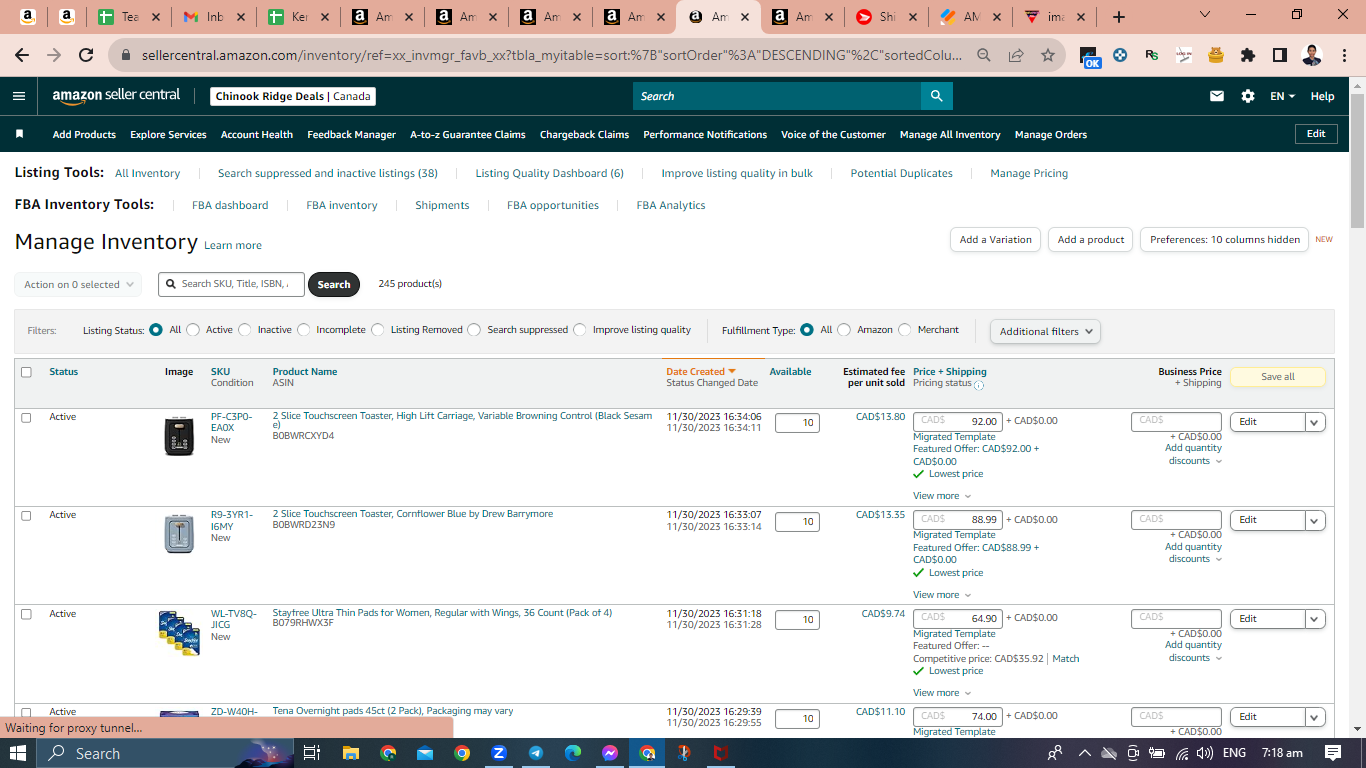Open the Chrome profile avatar
Viewport: 1366px width, 768px height.
coord(1312,56)
